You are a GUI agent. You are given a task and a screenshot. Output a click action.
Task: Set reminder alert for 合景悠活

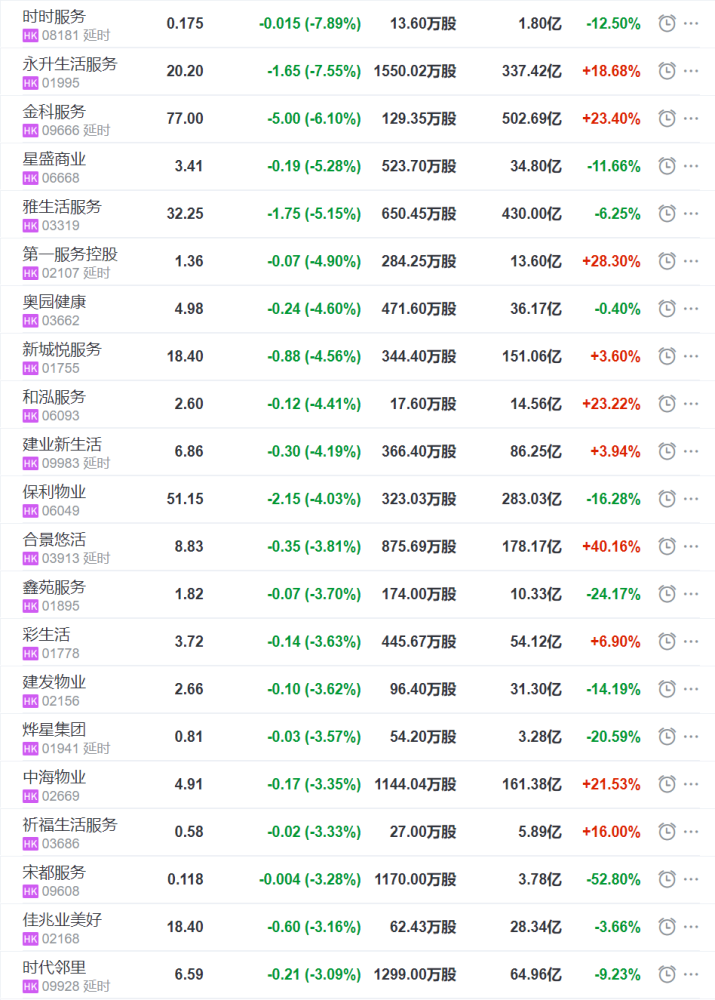click(x=667, y=547)
